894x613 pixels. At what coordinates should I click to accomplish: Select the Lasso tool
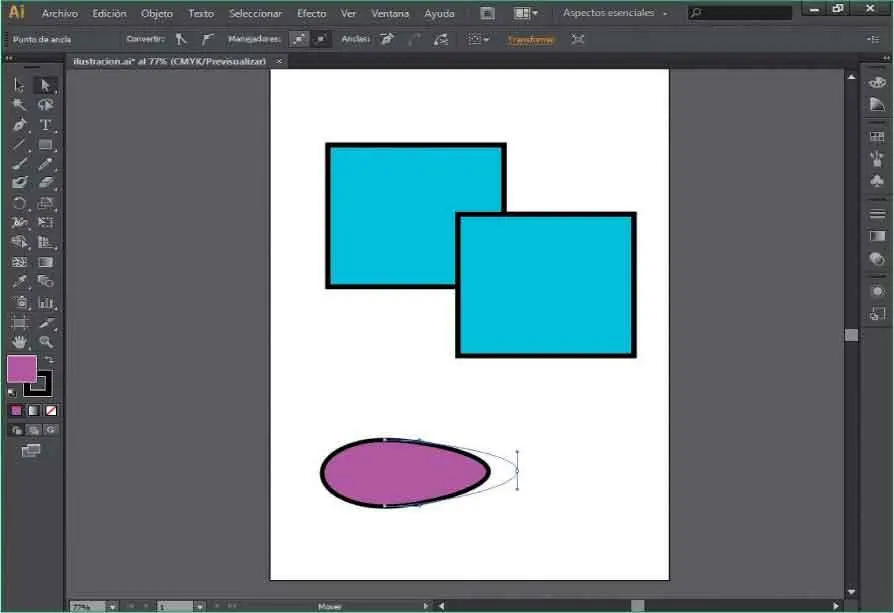click(x=45, y=105)
